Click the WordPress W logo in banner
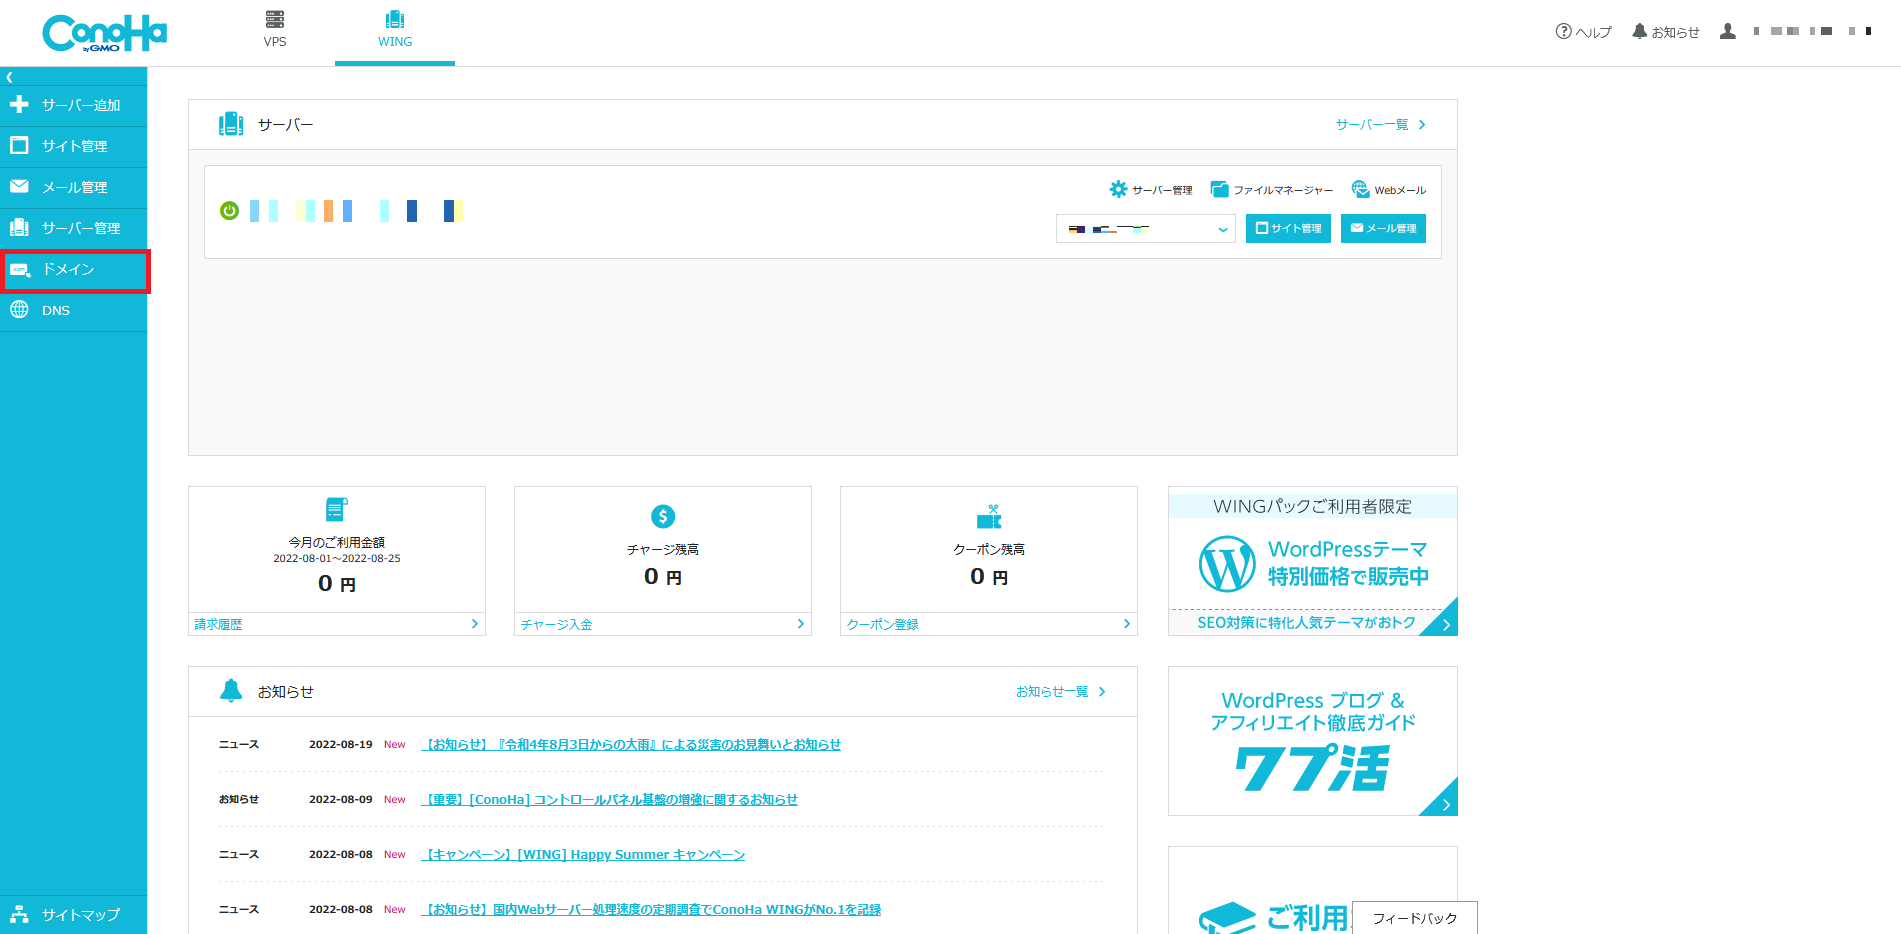Image resolution: width=1901 pixels, height=934 pixels. 1227,564
